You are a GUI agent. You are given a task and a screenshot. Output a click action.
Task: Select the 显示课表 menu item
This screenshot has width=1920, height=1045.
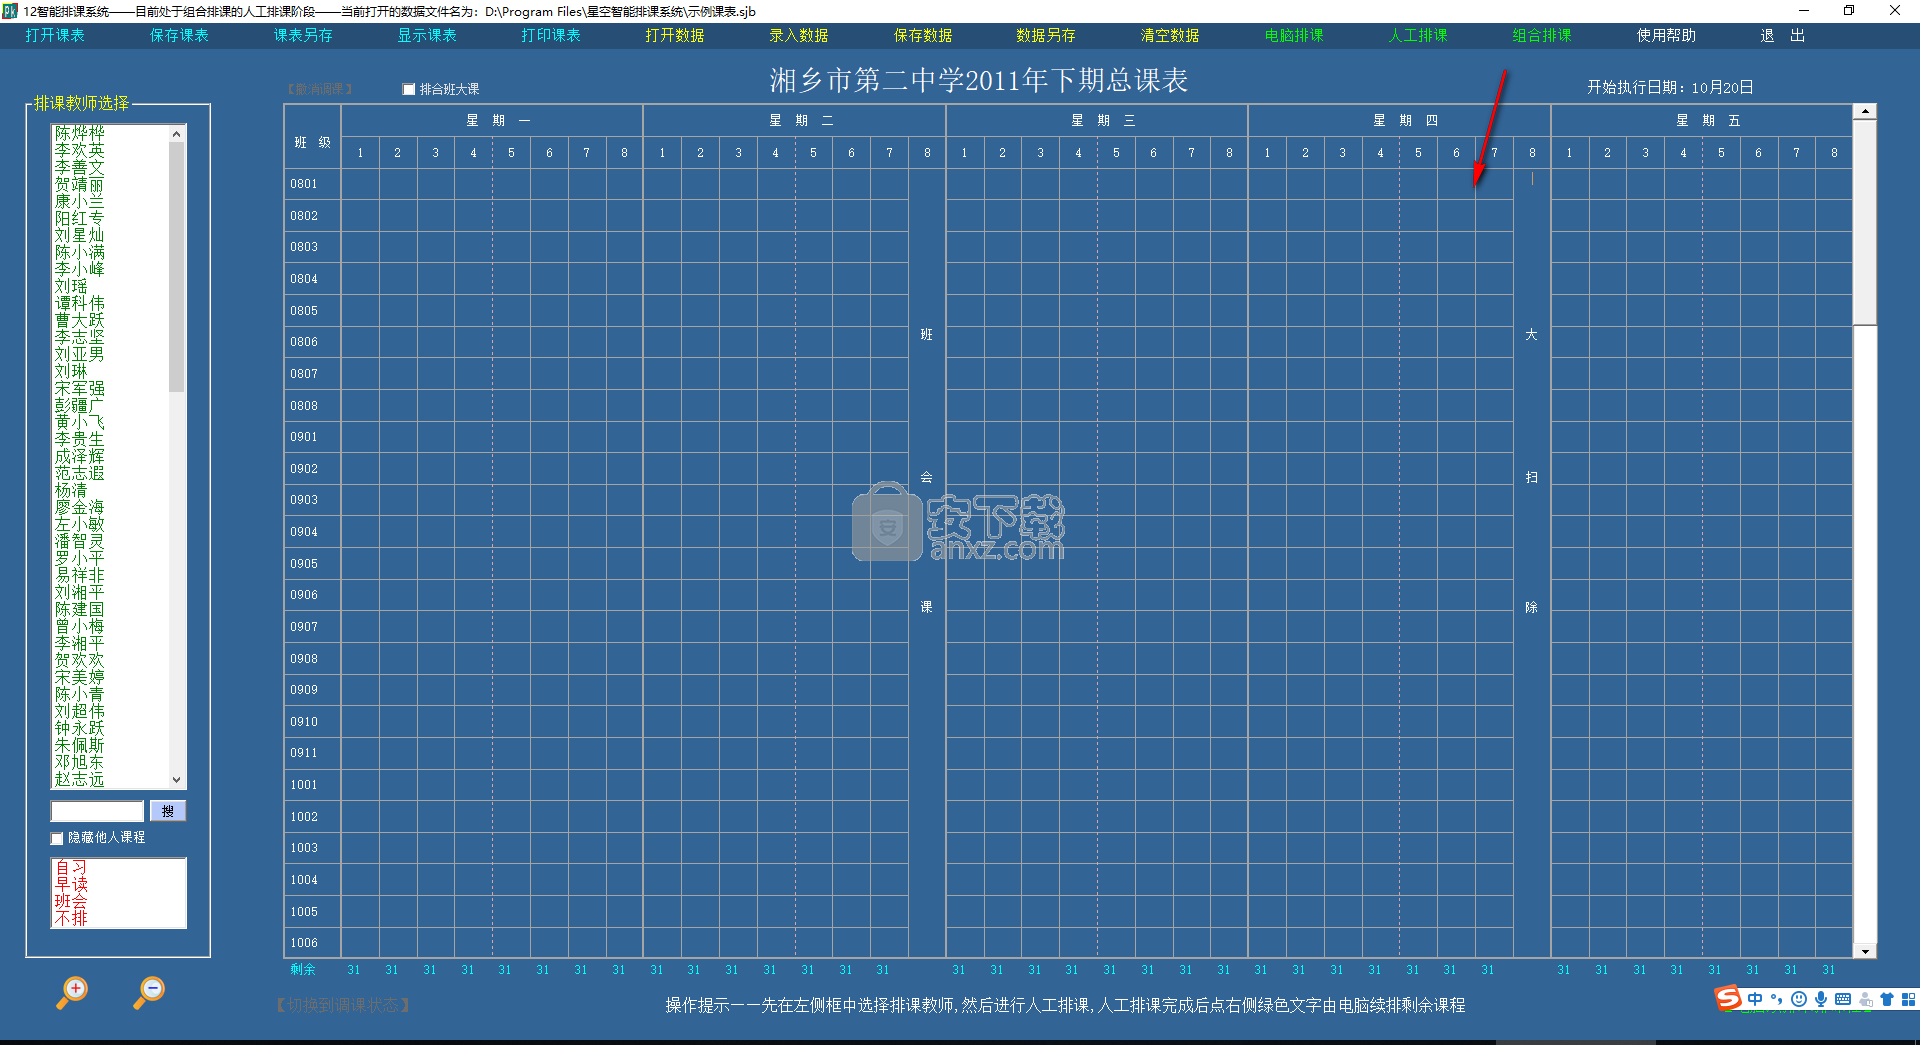click(427, 35)
